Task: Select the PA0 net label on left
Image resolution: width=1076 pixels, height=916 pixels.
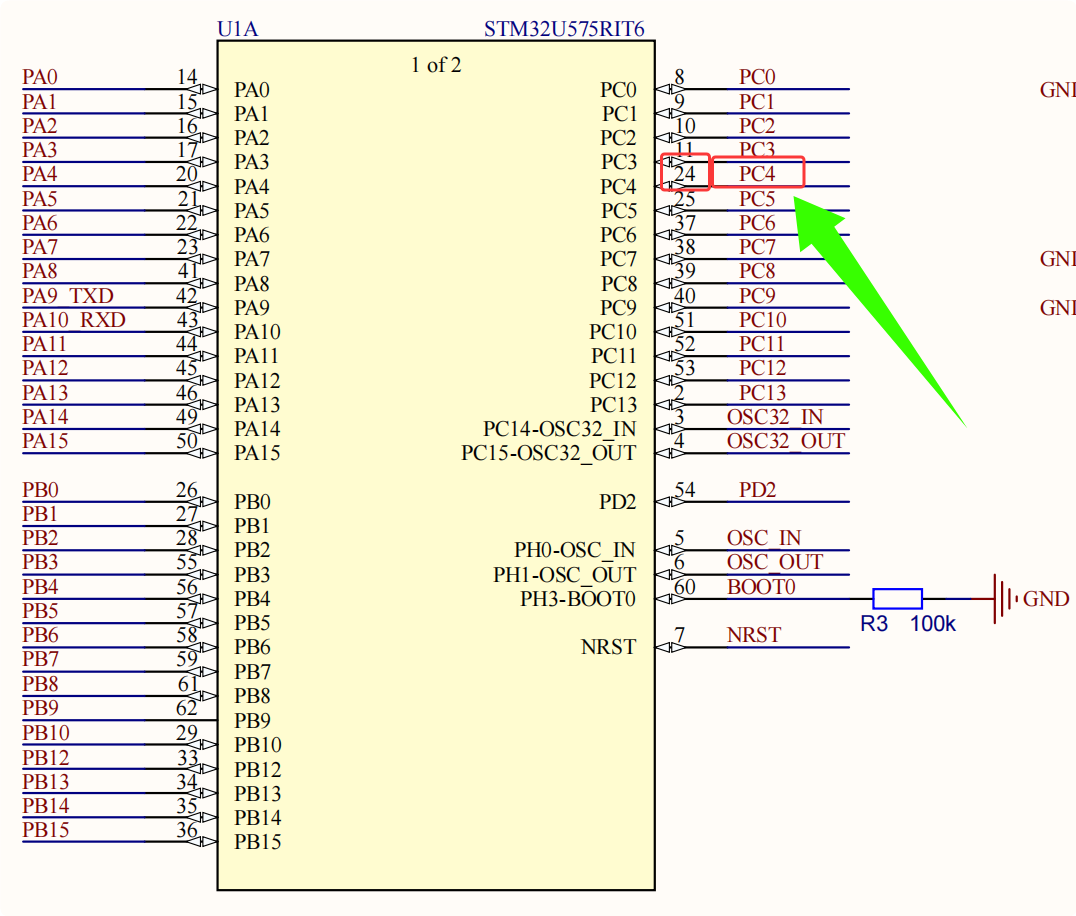Action: 40,77
